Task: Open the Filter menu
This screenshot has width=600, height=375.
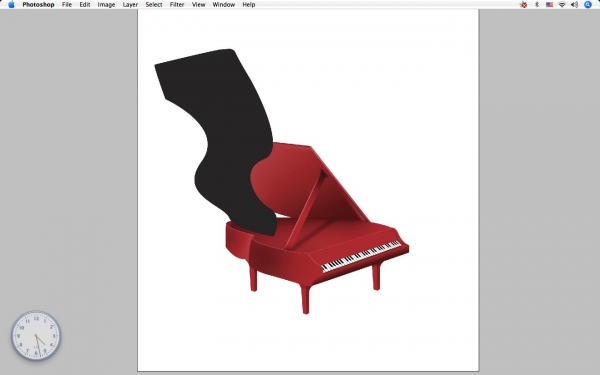Action: [x=177, y=5]
